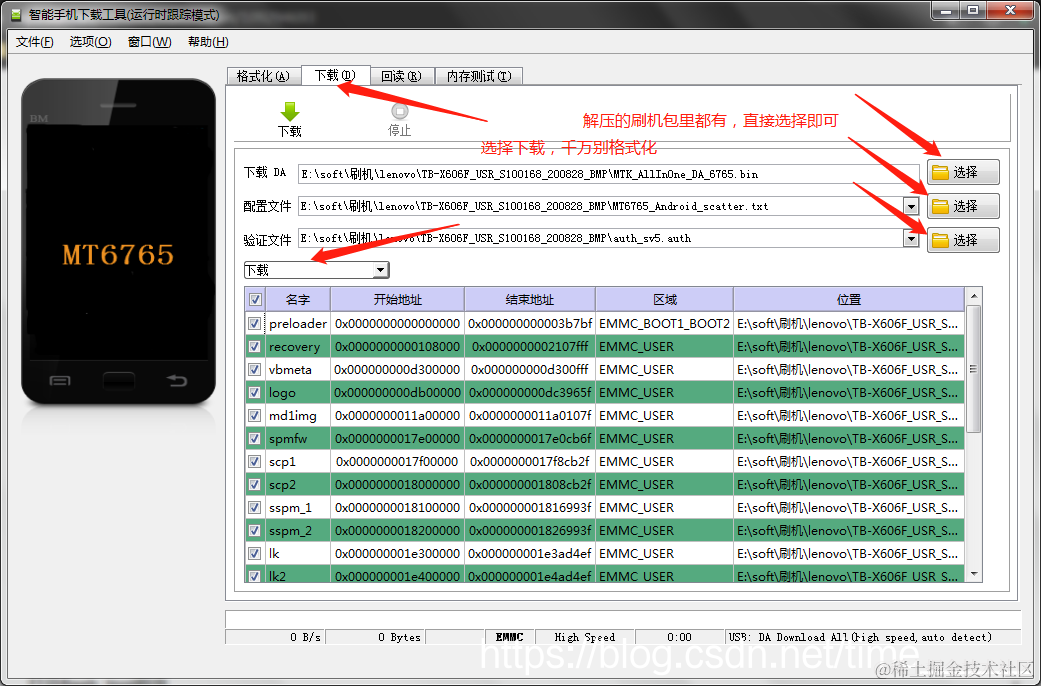1041x686 pixels.
Task: Click the 0 B/s transfer speed entry
Action: pos(275,637)
